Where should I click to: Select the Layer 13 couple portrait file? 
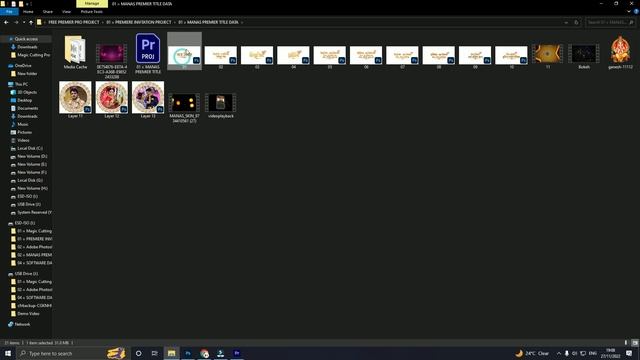(148, 100)
